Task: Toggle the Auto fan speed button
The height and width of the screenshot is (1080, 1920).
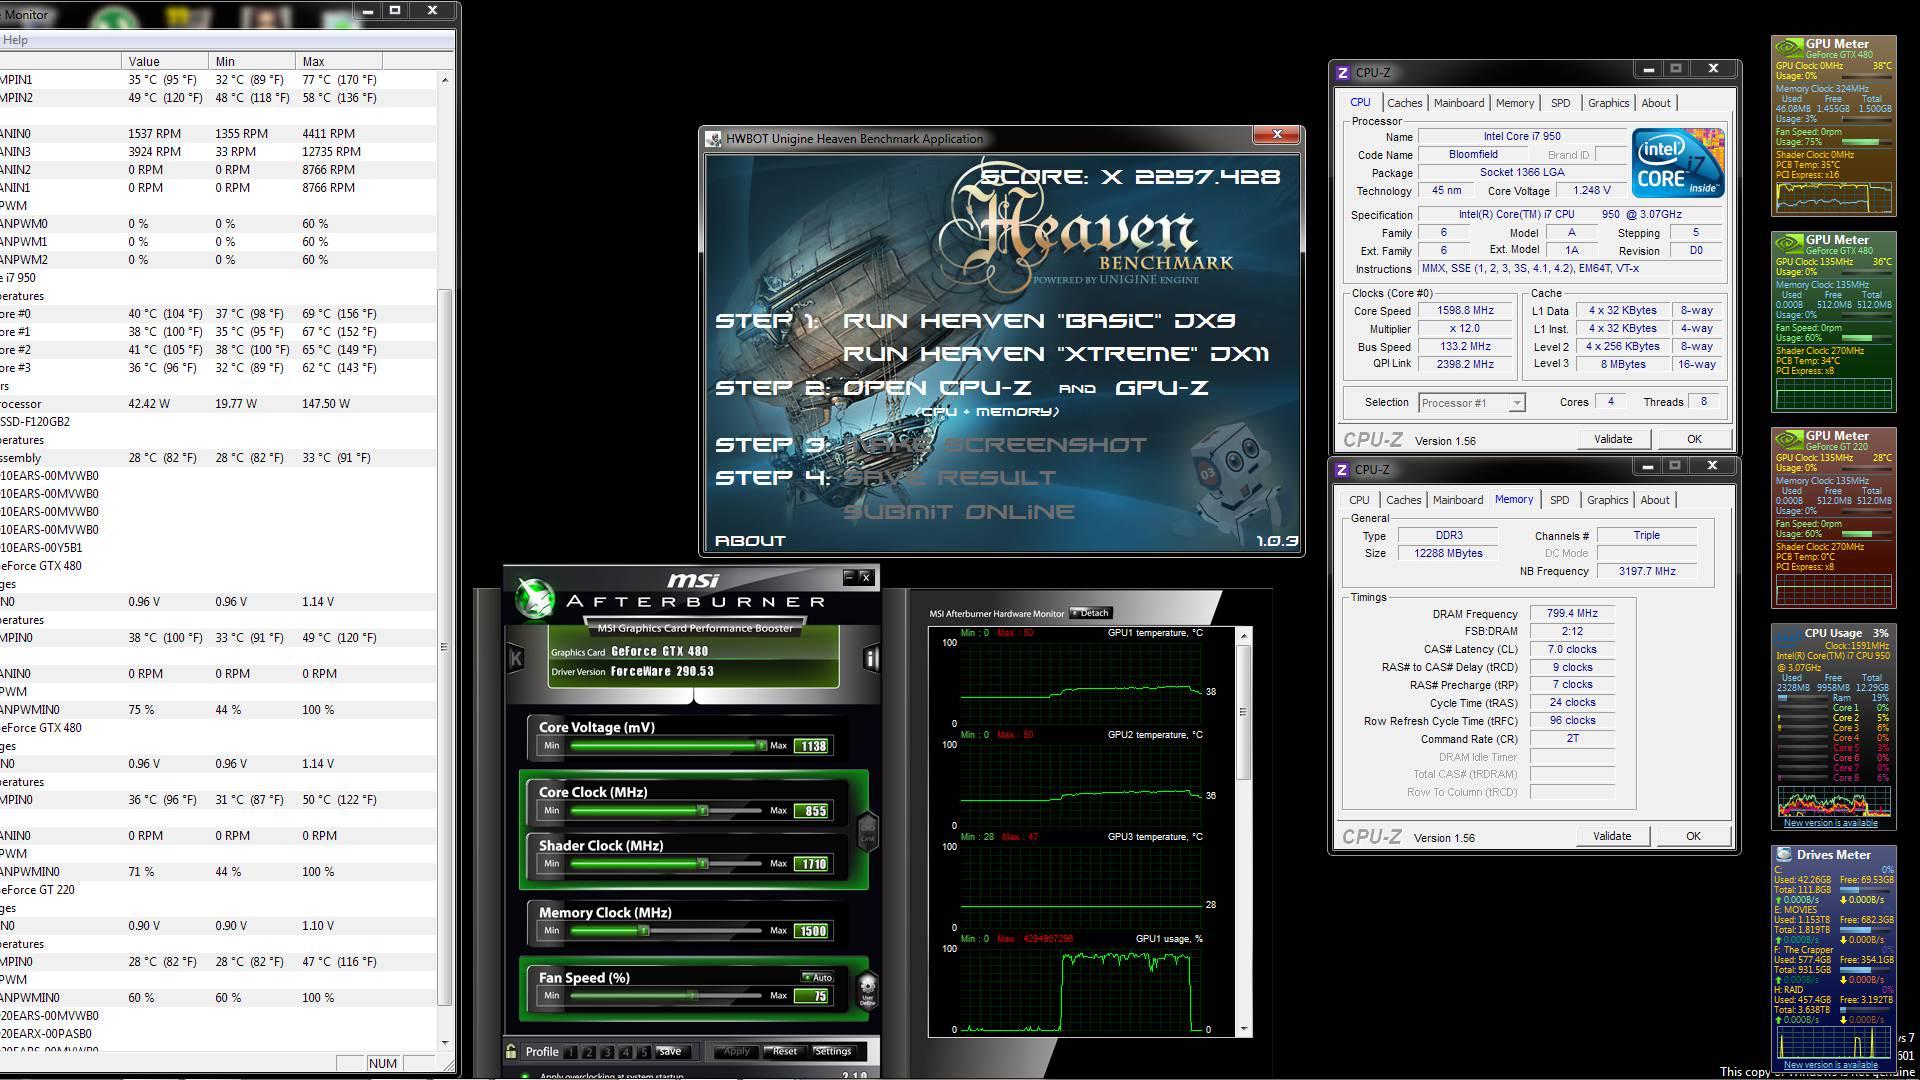Action: tap(817, 977)
